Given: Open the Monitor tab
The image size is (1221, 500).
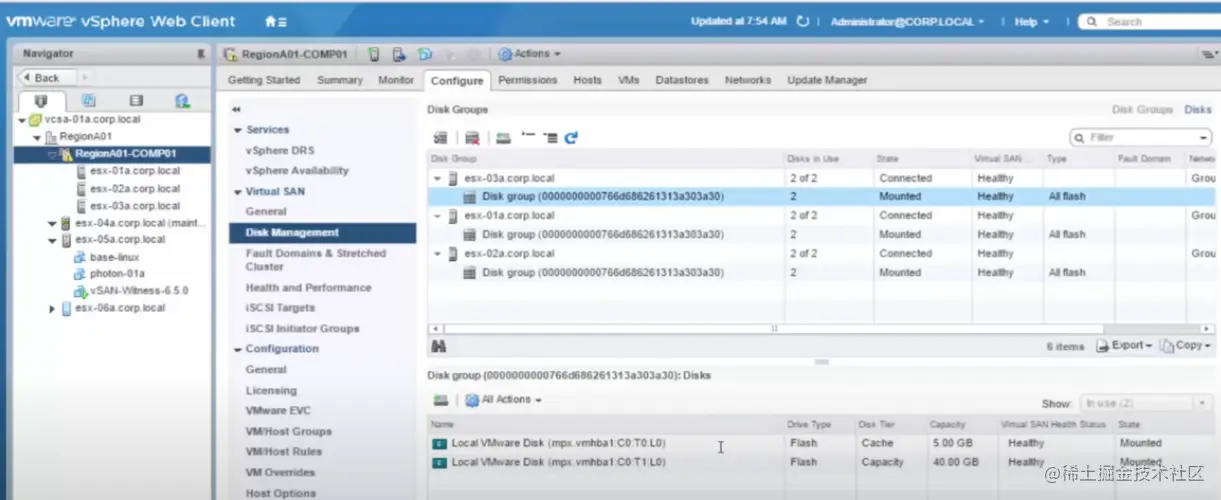Looking at the screenshot, I should pyautogui.click(x=396, y=80).
